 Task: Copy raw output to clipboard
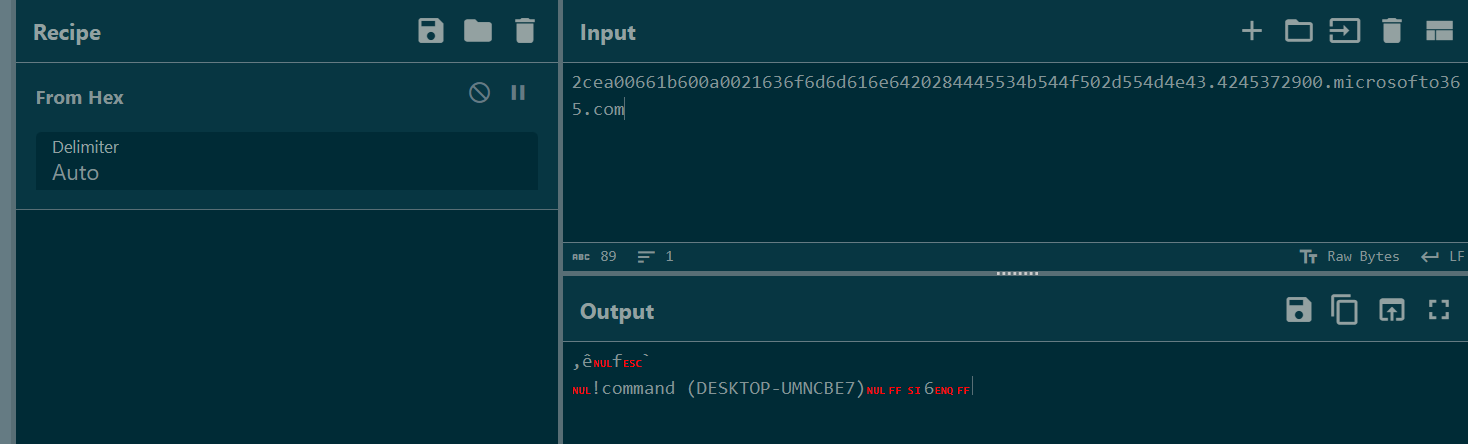click(1344, 310)
